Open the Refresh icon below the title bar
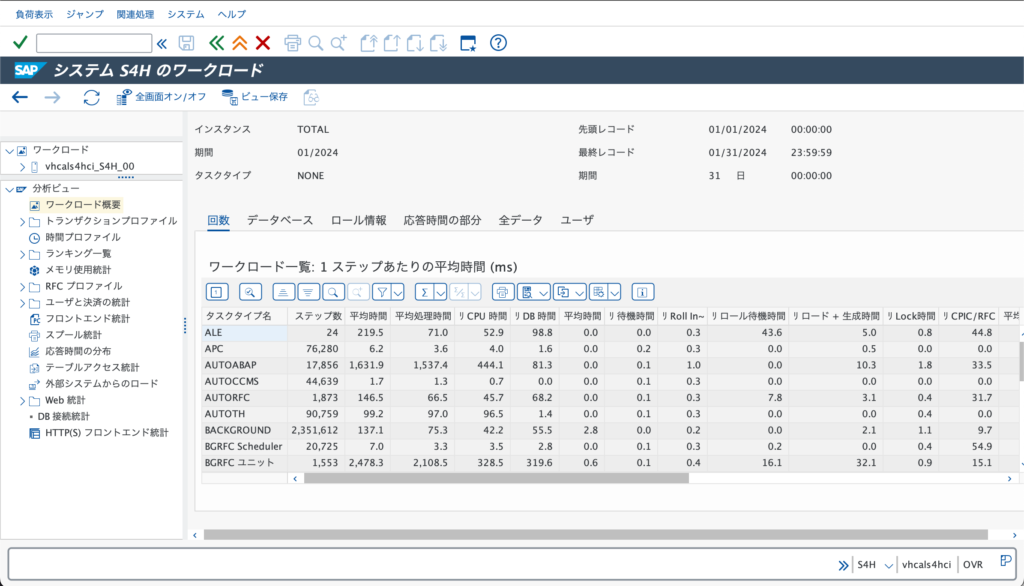1024x586 pixels. tap(89, 98)
